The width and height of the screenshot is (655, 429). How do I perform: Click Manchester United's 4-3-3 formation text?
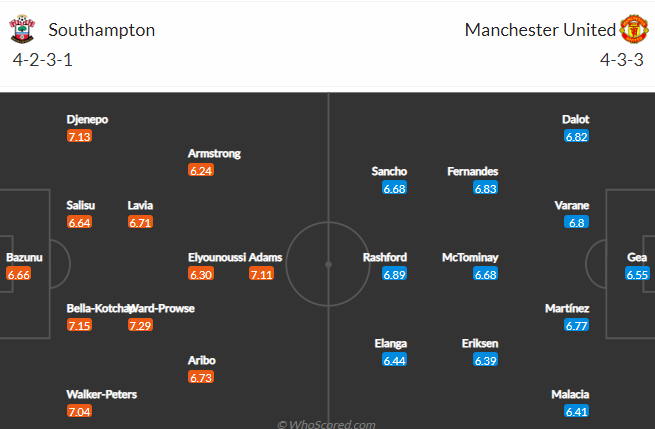[x=622, y=60]
